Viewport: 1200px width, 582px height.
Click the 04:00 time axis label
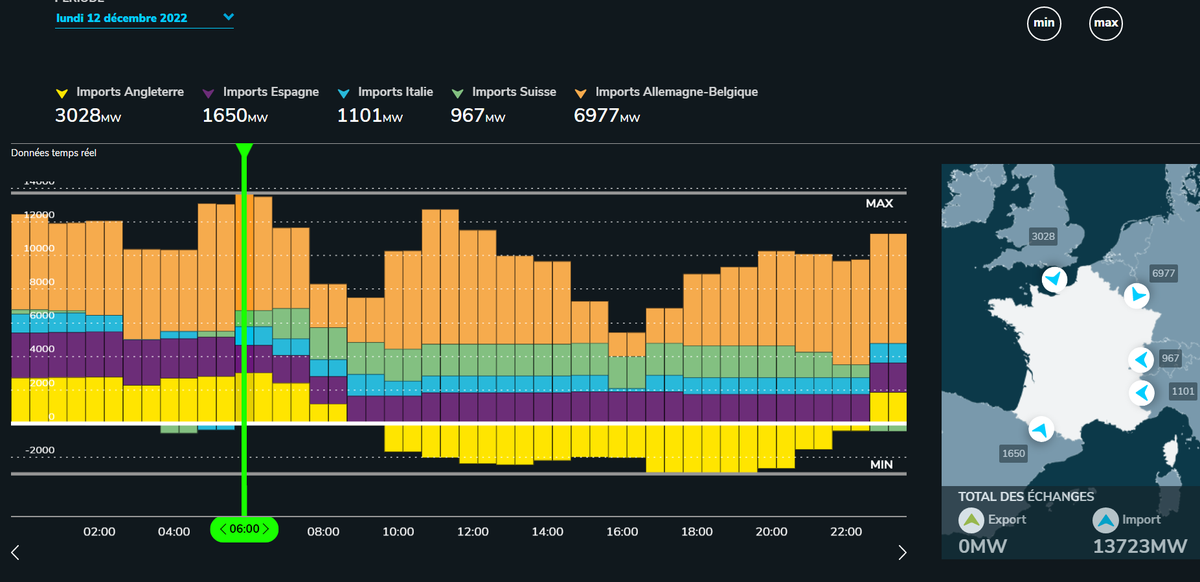click(x=174, y=531)
